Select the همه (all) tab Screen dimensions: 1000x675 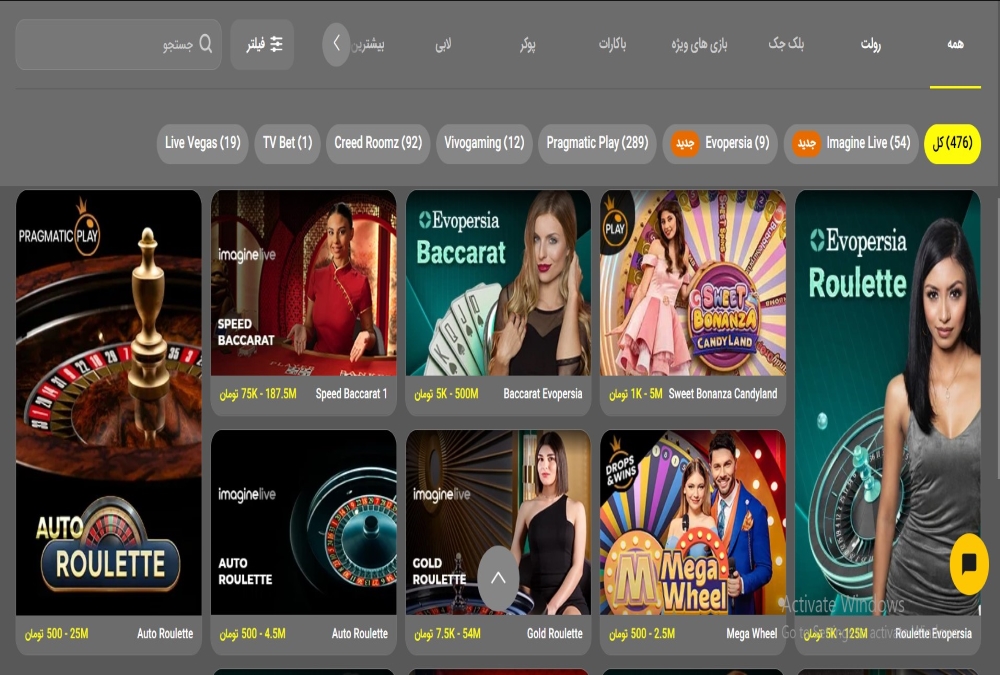pos(955,43)
